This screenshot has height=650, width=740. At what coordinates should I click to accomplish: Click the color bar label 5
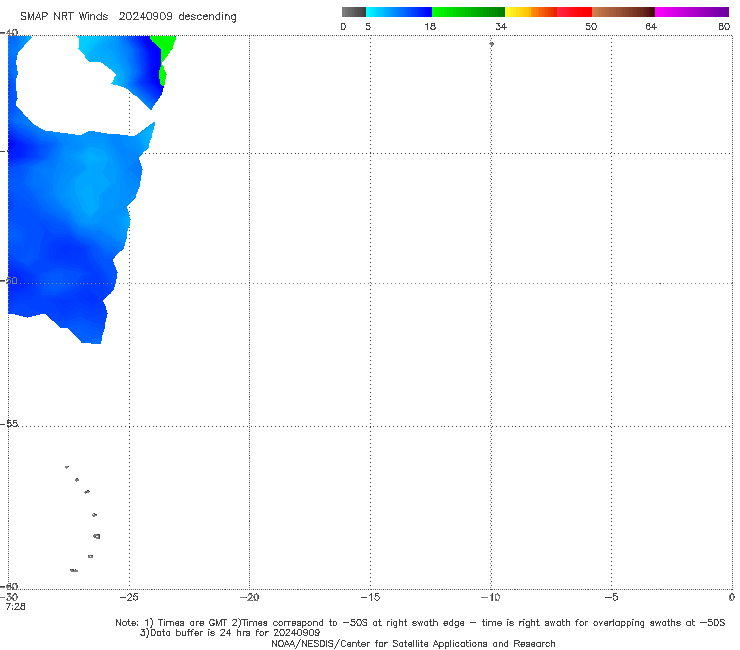(368, 27)
